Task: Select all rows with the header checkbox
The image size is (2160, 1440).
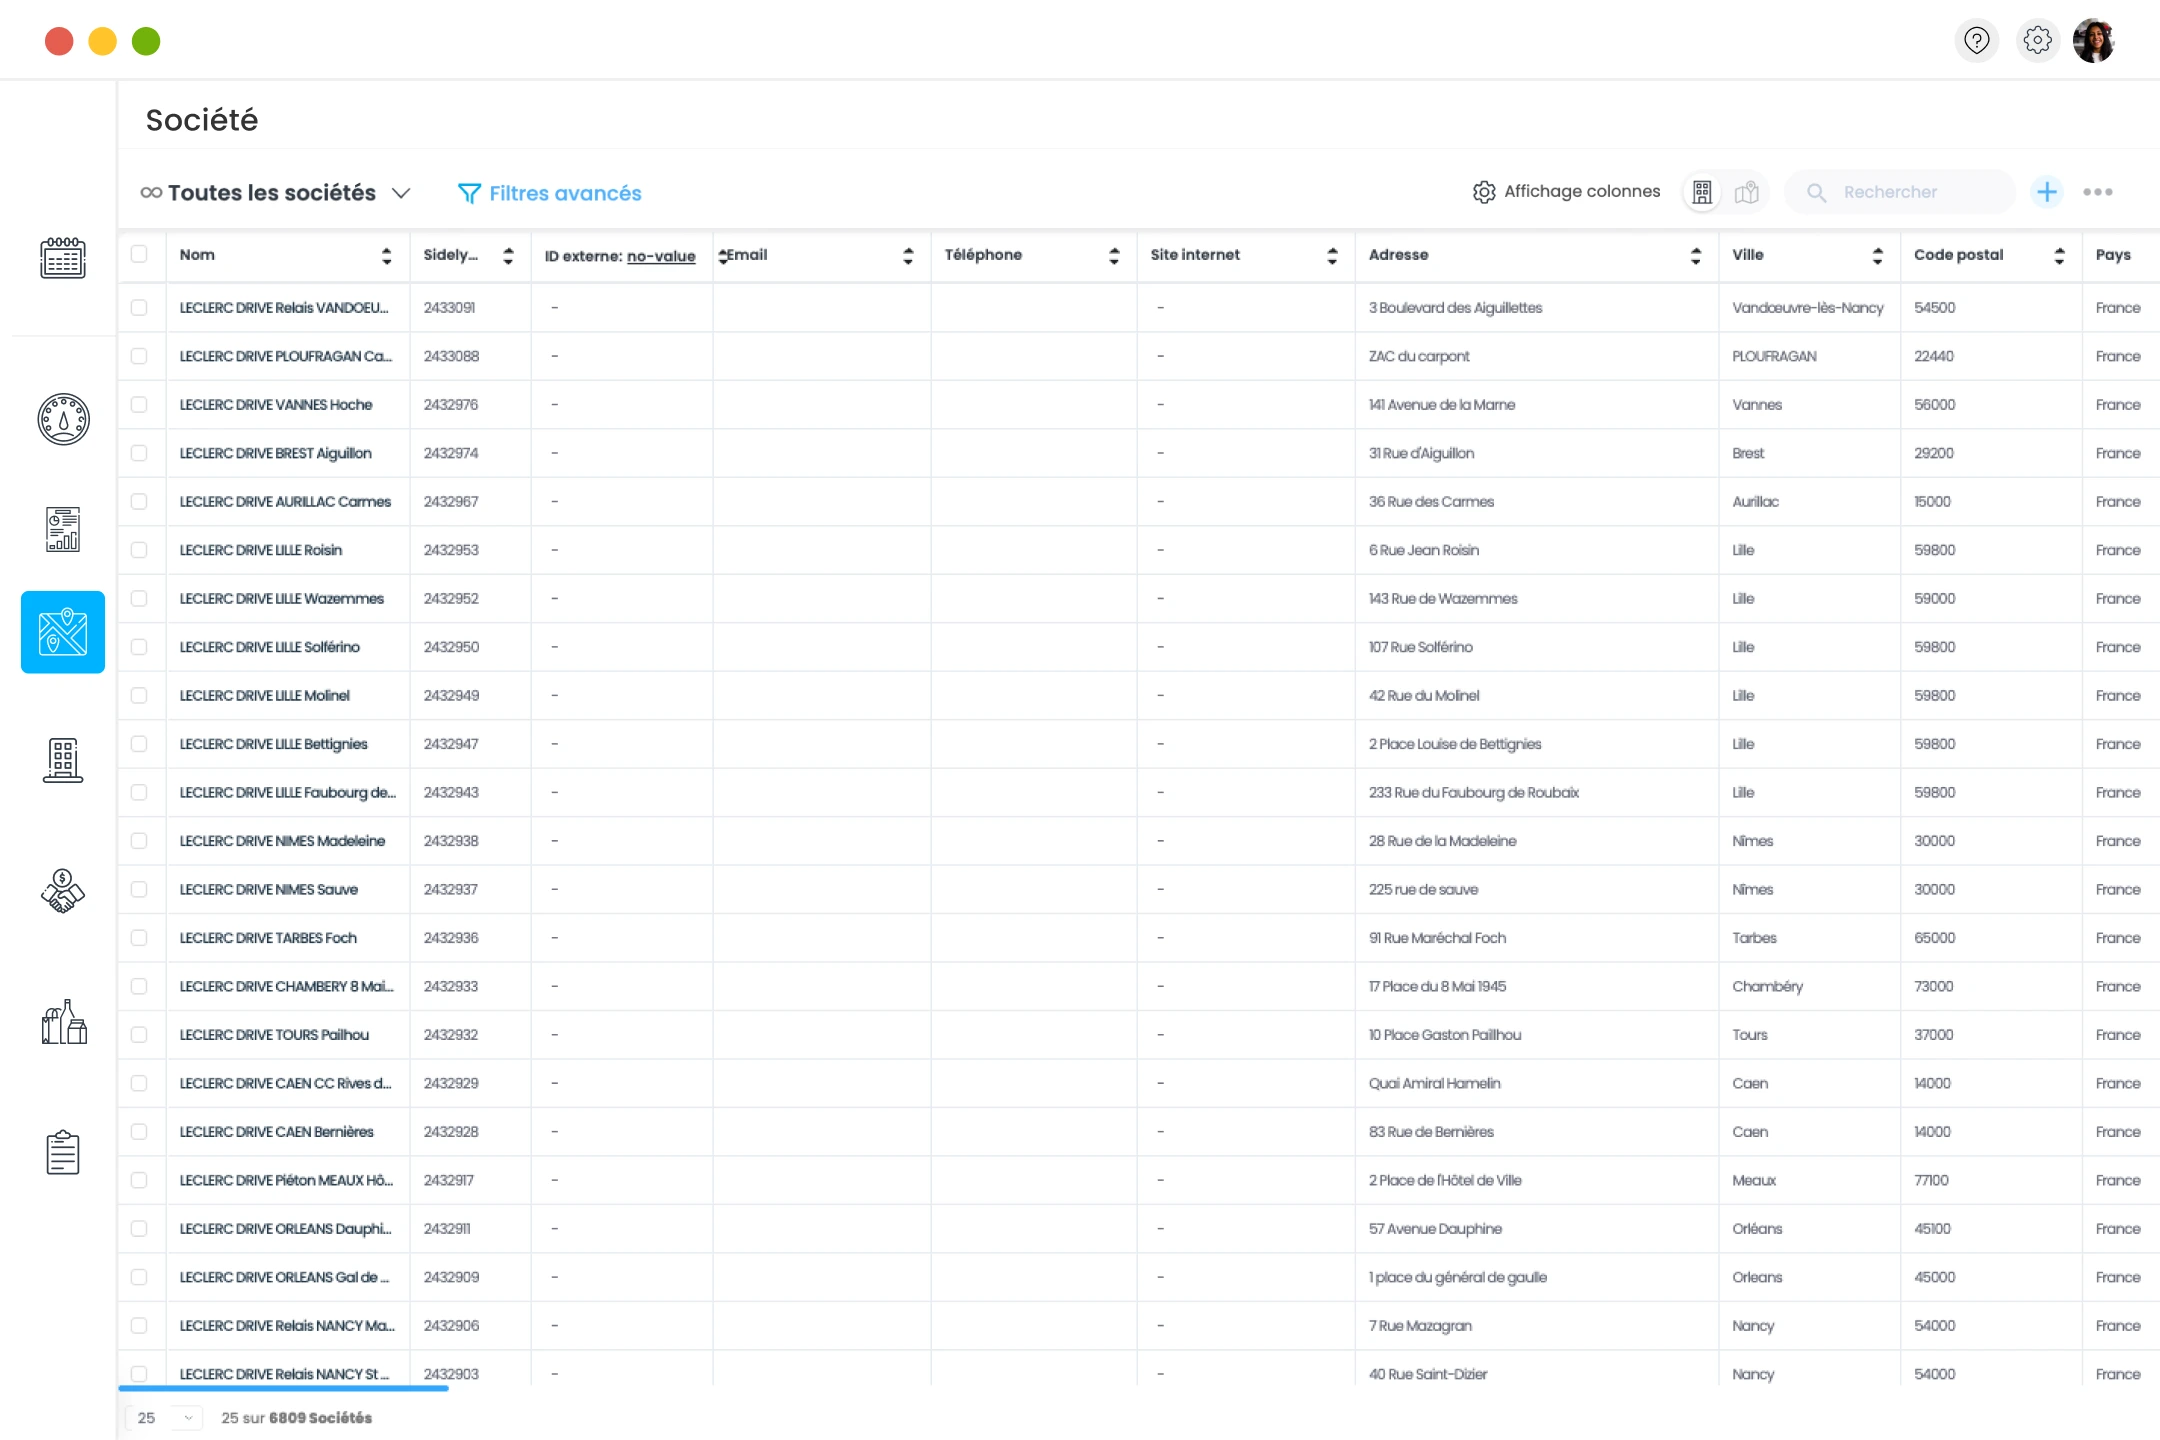Action: click(x=140, y=255)
